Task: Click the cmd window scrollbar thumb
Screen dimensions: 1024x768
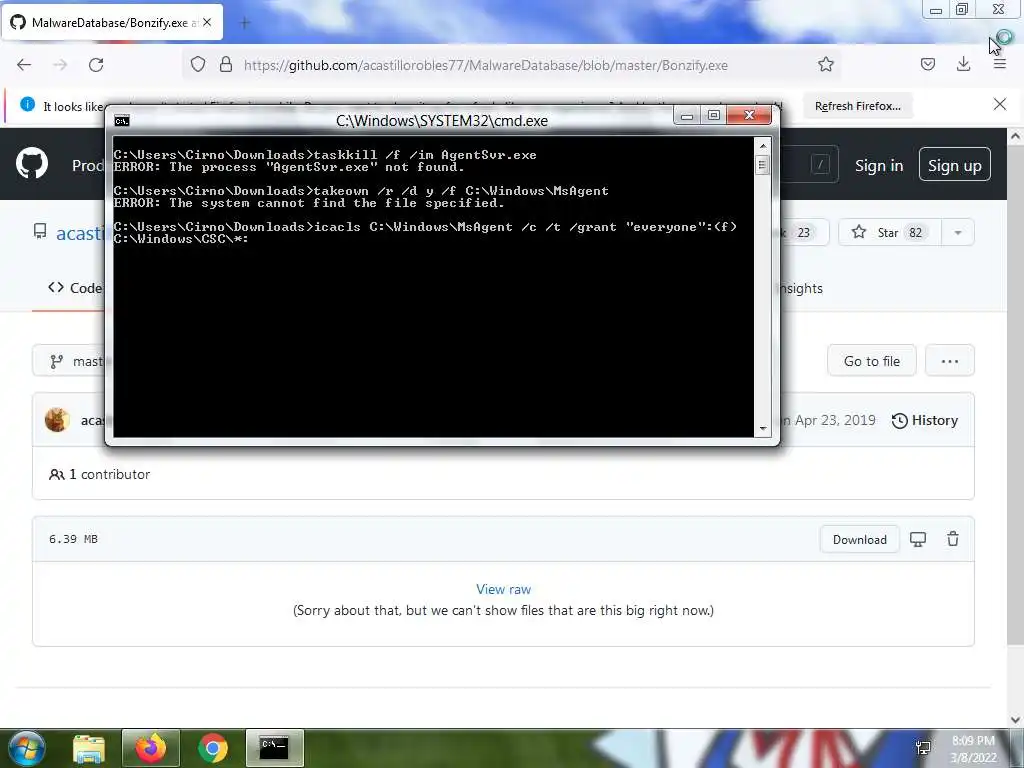Action: [x=762, y=165]
